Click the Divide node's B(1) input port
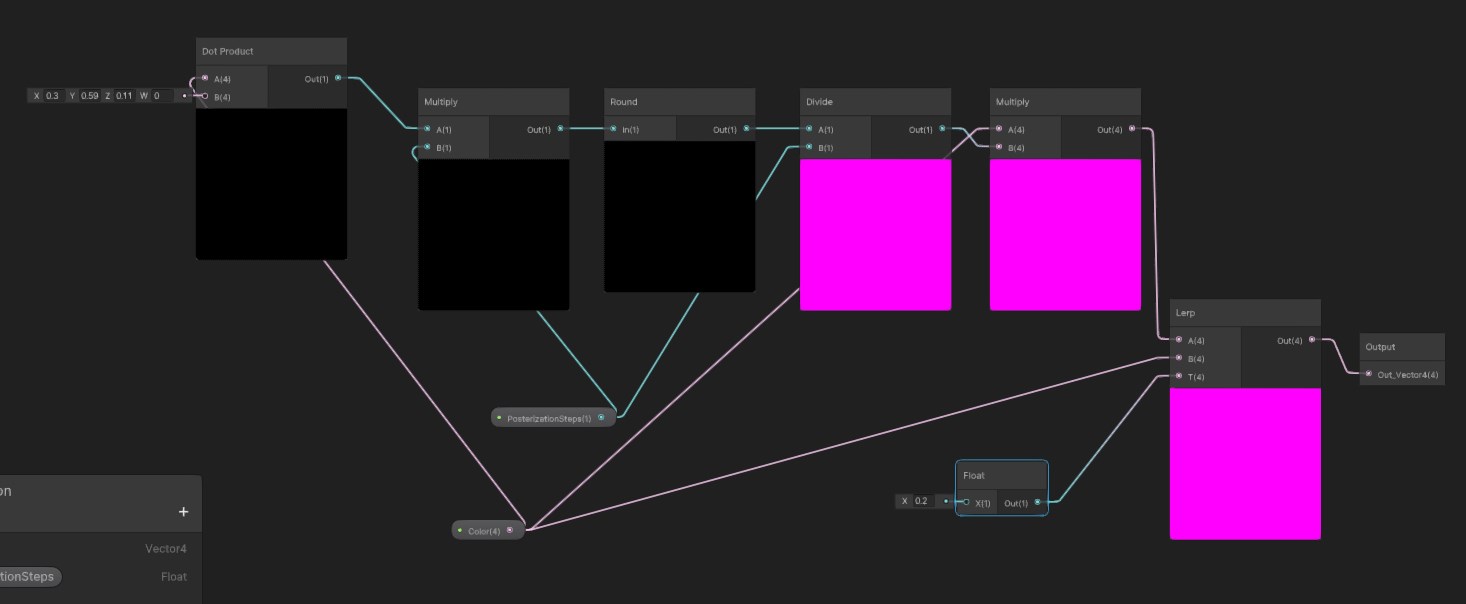Viewport: 1466px width, 604px height. [809, 147]
